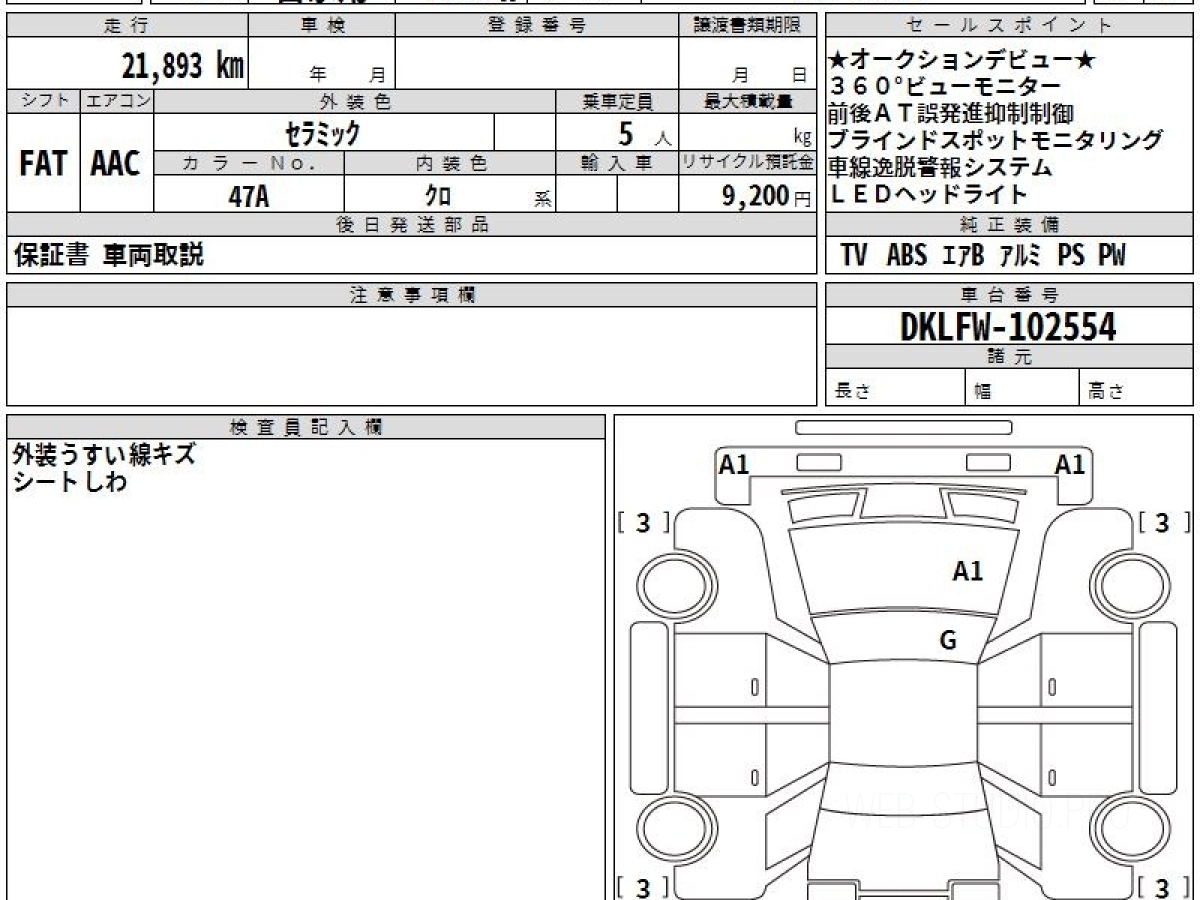Screen dimensions: 1200x900
Task: Select the interior color クロ
Action: pyautogui.click(x=438, y=196)
